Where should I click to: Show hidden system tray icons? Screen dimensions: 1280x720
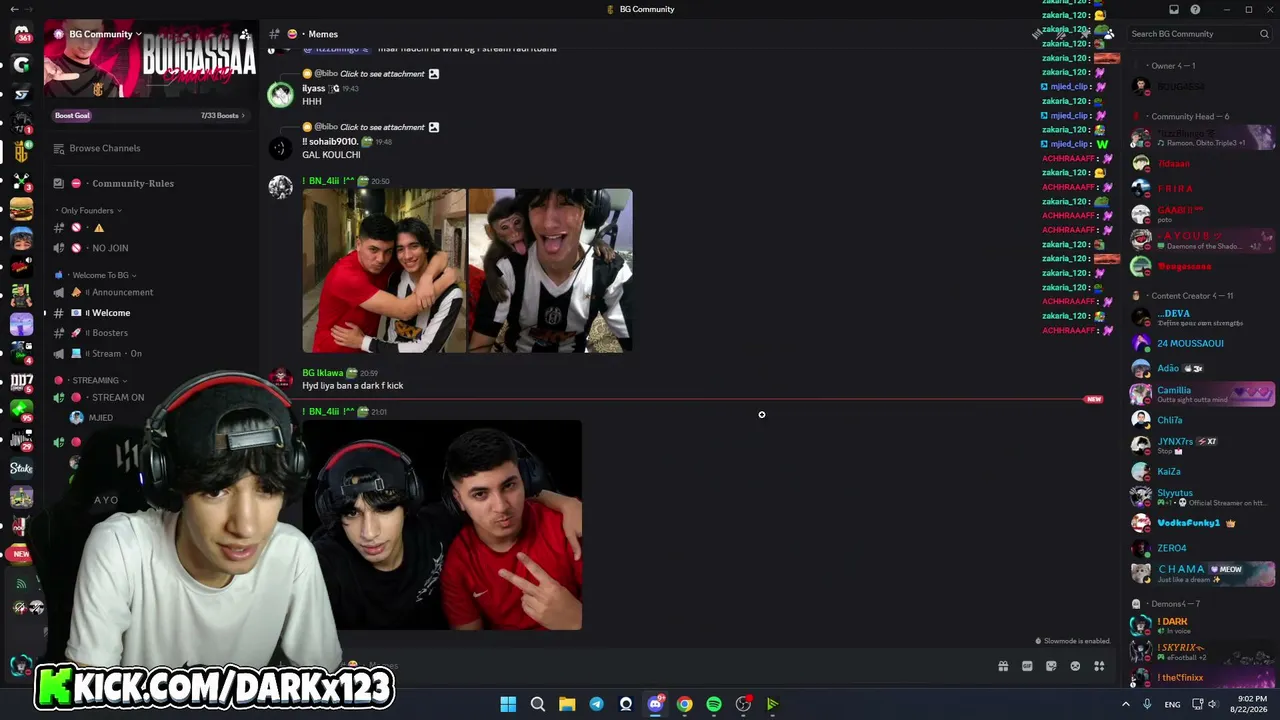(x=1125, y=704)
